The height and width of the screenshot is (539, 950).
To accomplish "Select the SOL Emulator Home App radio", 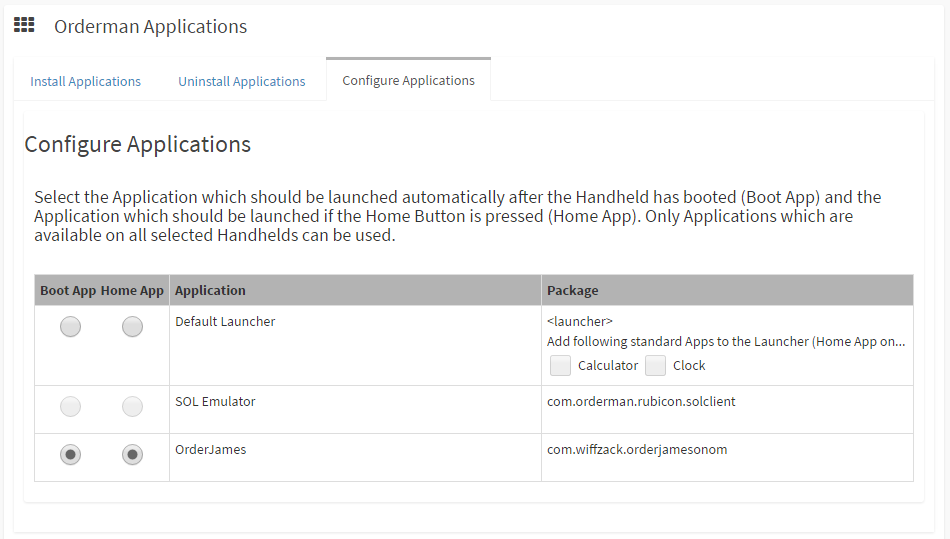I will [132, 406].
